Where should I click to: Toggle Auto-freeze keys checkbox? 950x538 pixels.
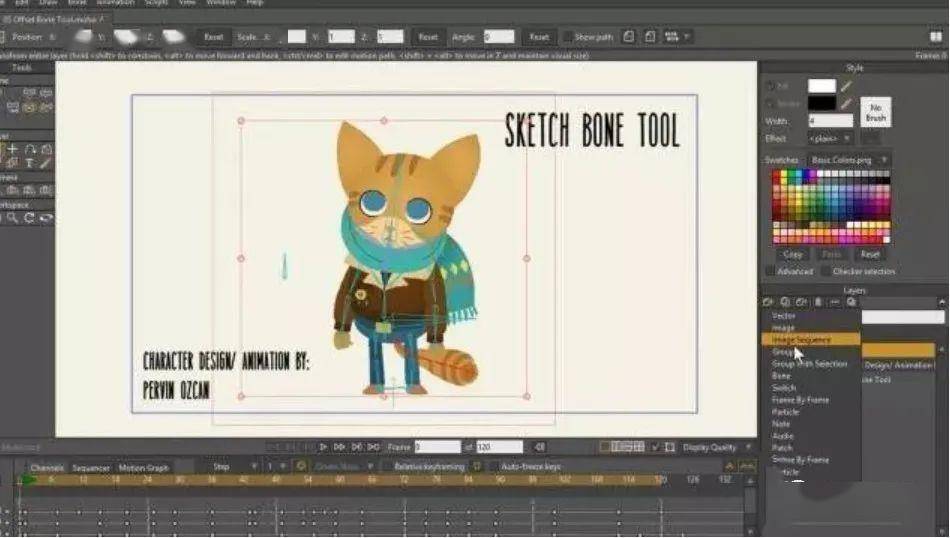click(x=494, y=467)
